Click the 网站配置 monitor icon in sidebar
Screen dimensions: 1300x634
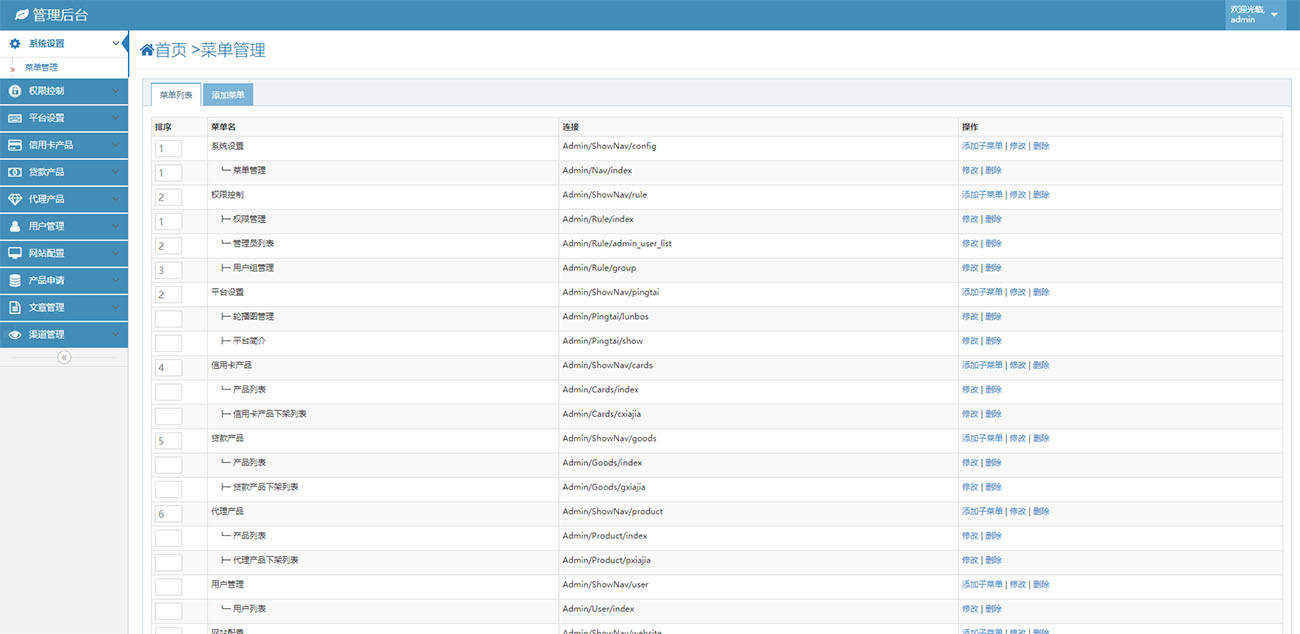(15, 253)
